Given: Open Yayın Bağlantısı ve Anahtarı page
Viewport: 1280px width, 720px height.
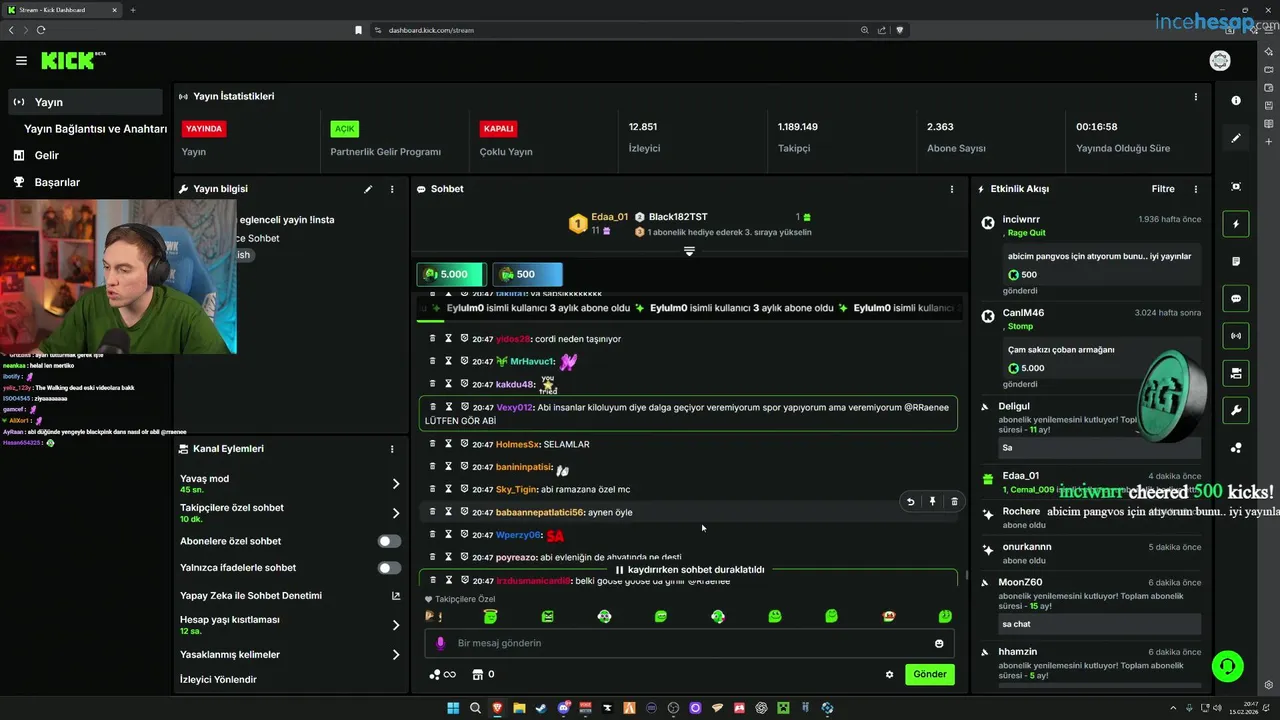Looking at the screenshot, I should [95, 129].
